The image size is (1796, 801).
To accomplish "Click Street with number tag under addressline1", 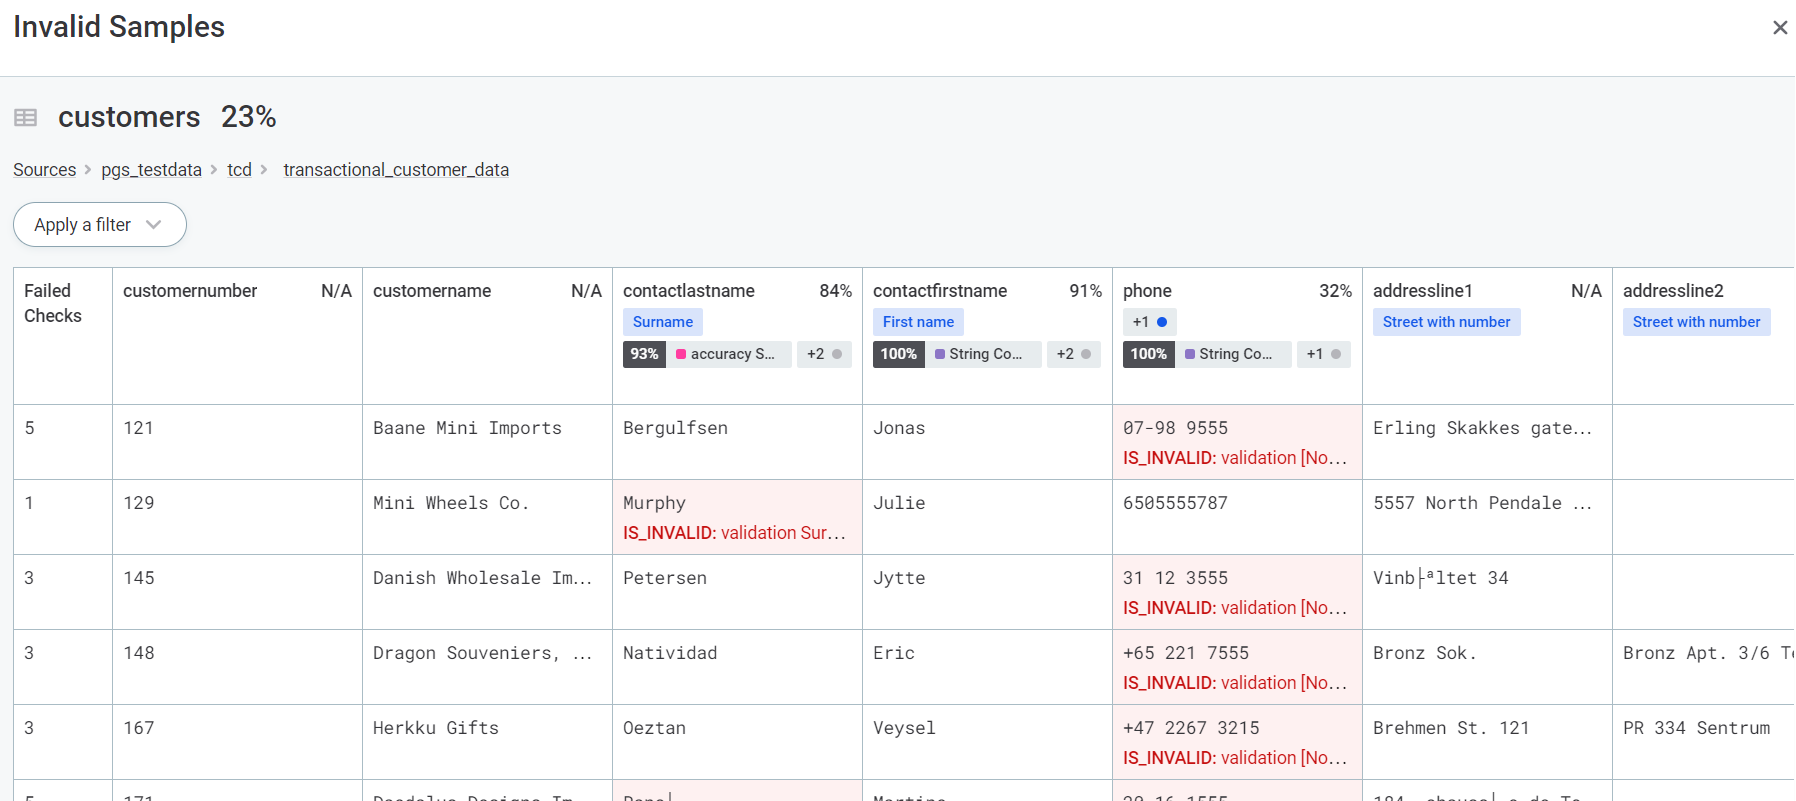I will 1446,322.
